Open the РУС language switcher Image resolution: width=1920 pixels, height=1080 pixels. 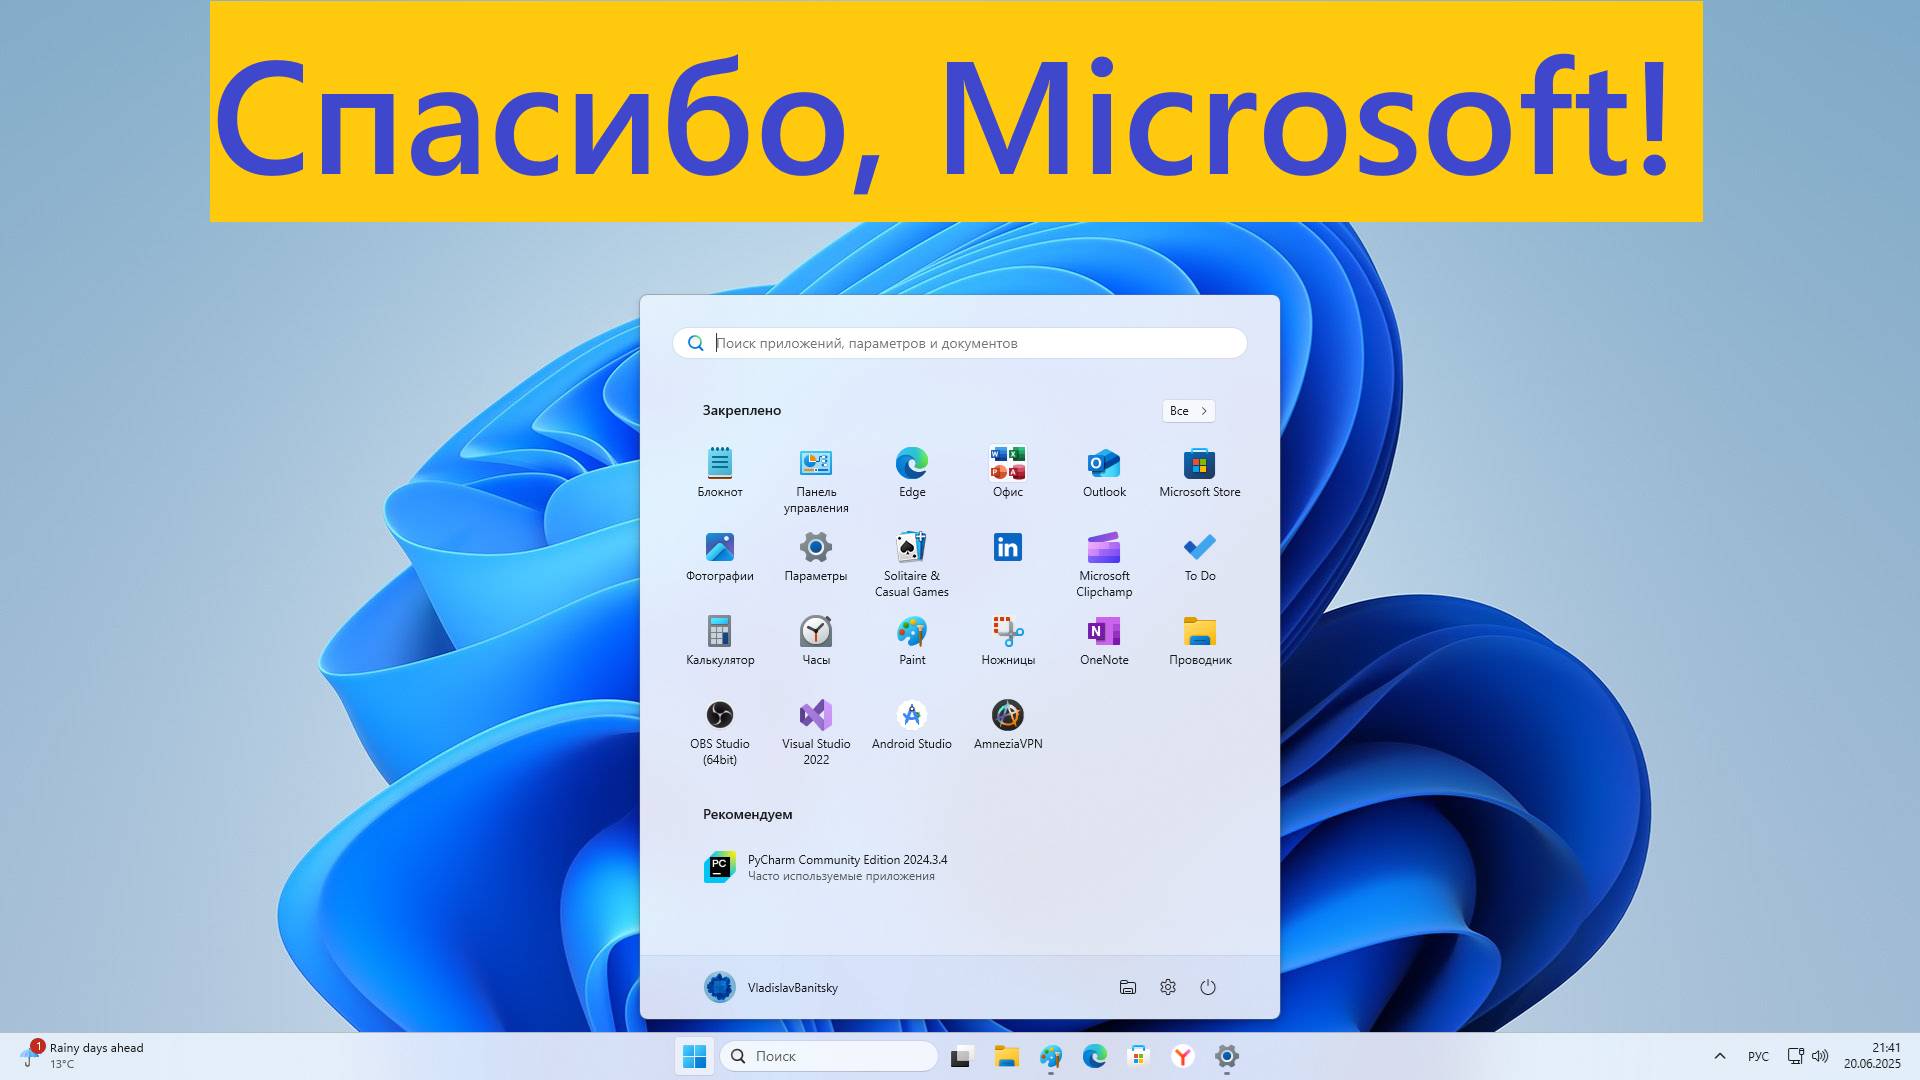pos(1757,1056)
